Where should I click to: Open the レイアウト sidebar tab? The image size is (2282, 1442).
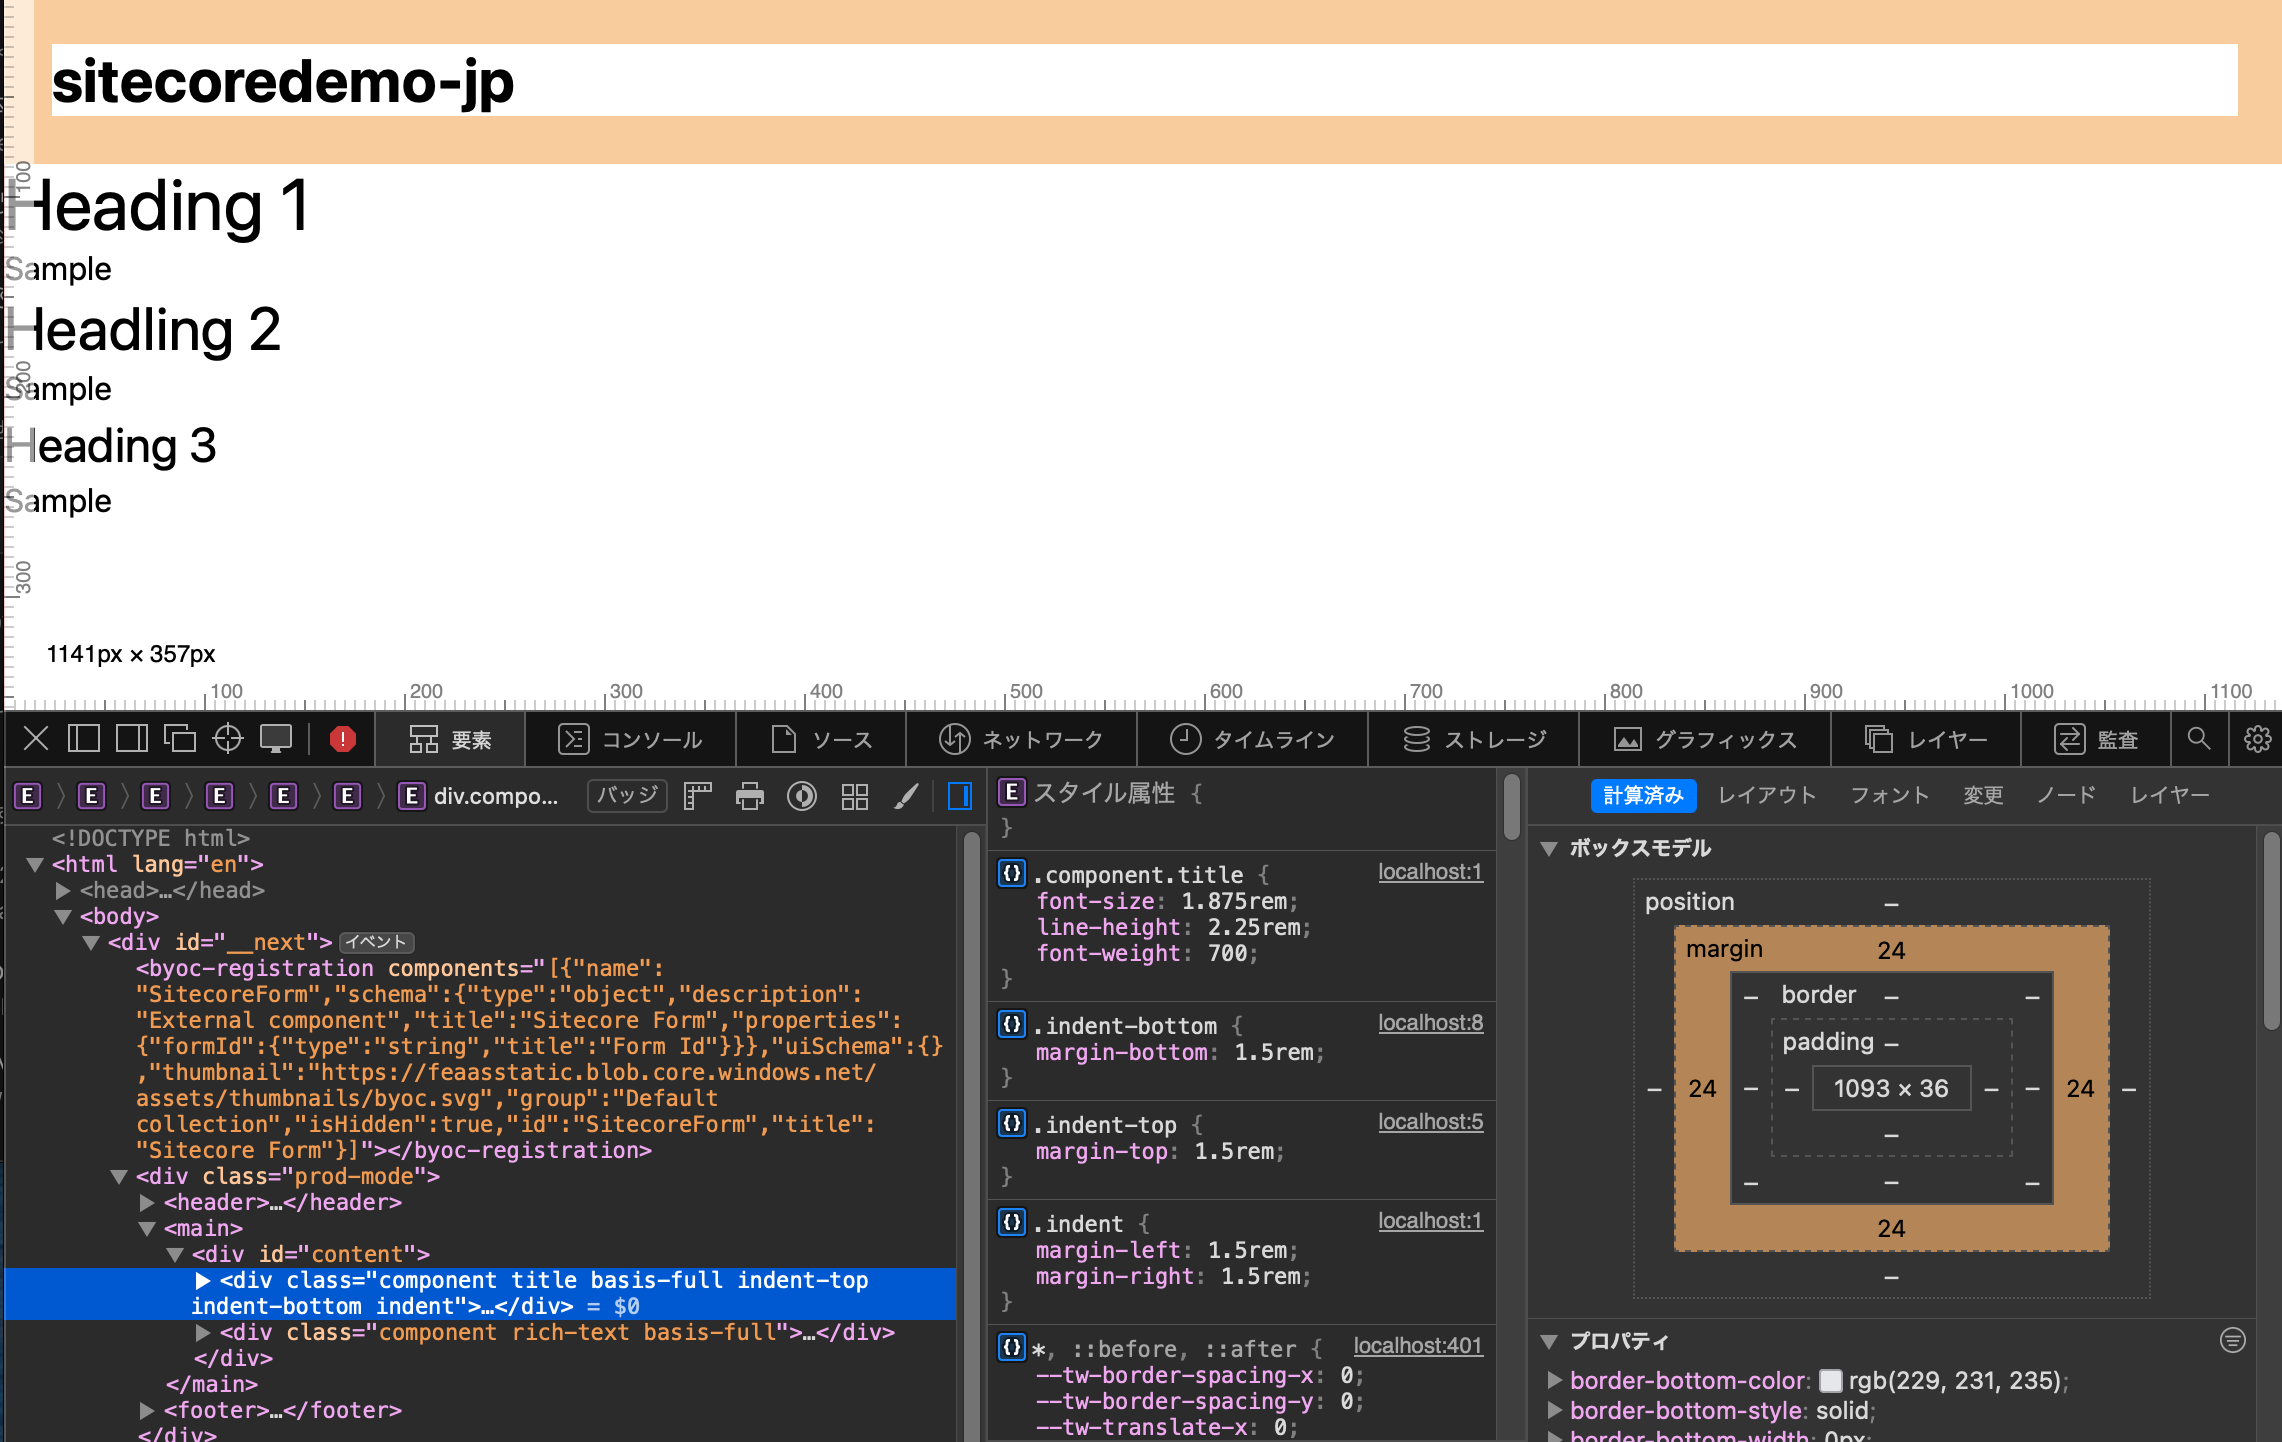pos(1767,795)
